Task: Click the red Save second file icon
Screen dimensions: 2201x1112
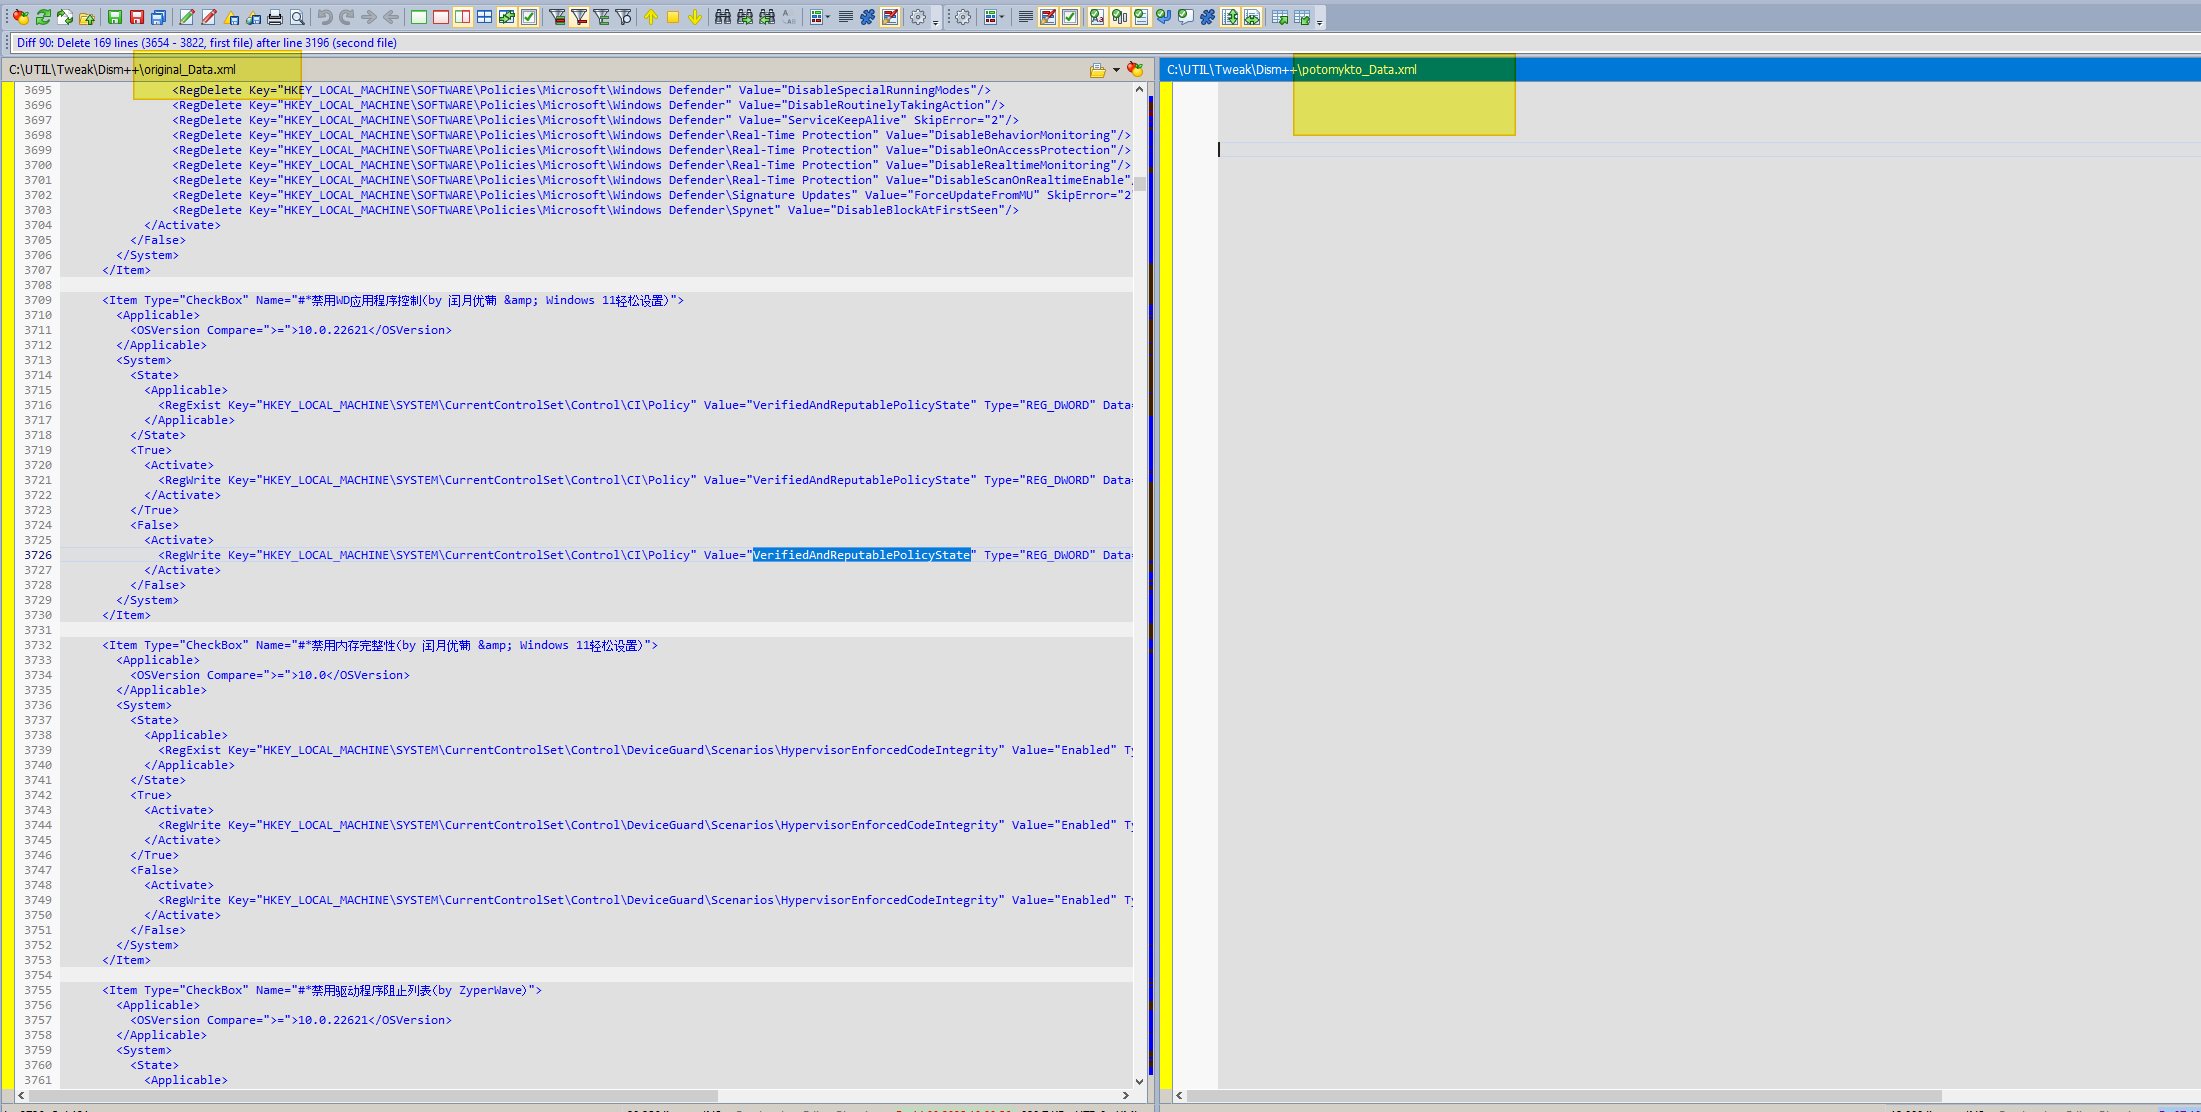Action: point(137,17)
